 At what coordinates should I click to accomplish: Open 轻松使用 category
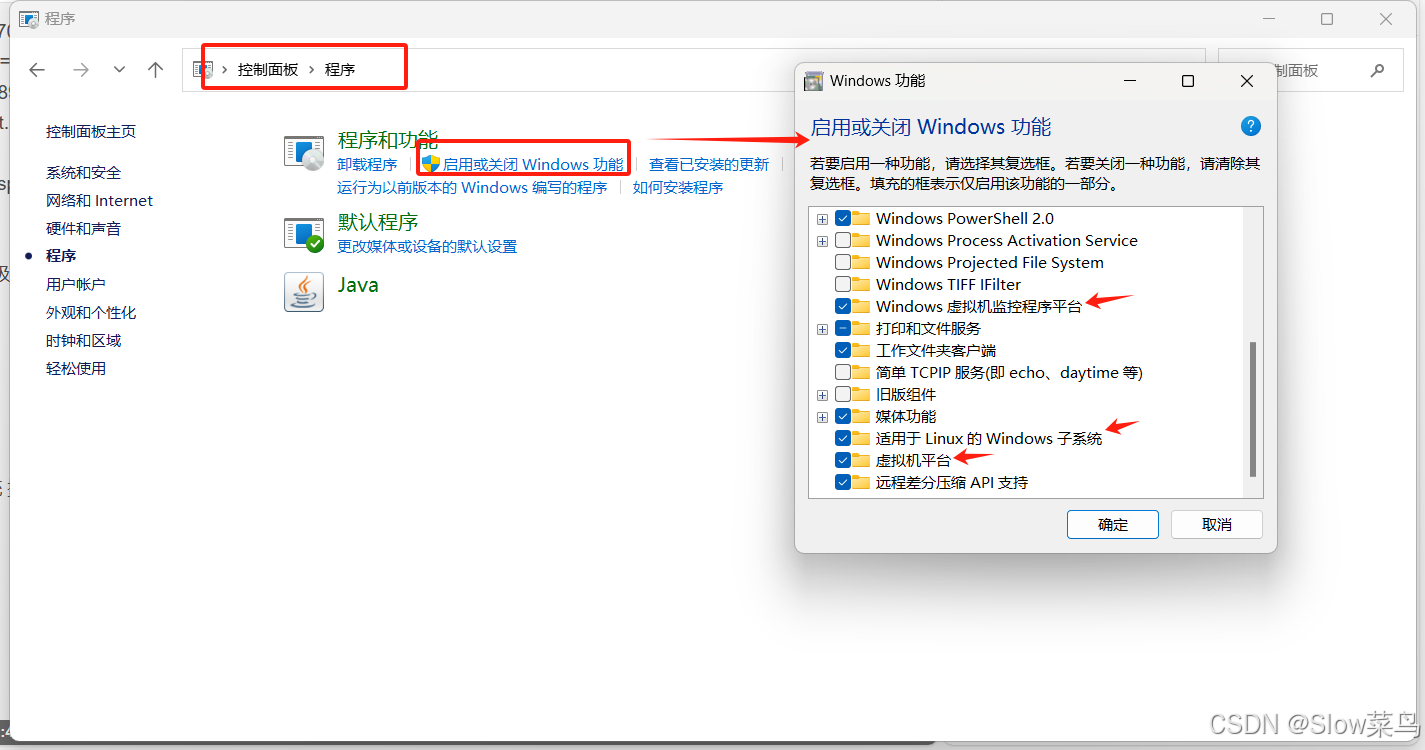(76, 368)
